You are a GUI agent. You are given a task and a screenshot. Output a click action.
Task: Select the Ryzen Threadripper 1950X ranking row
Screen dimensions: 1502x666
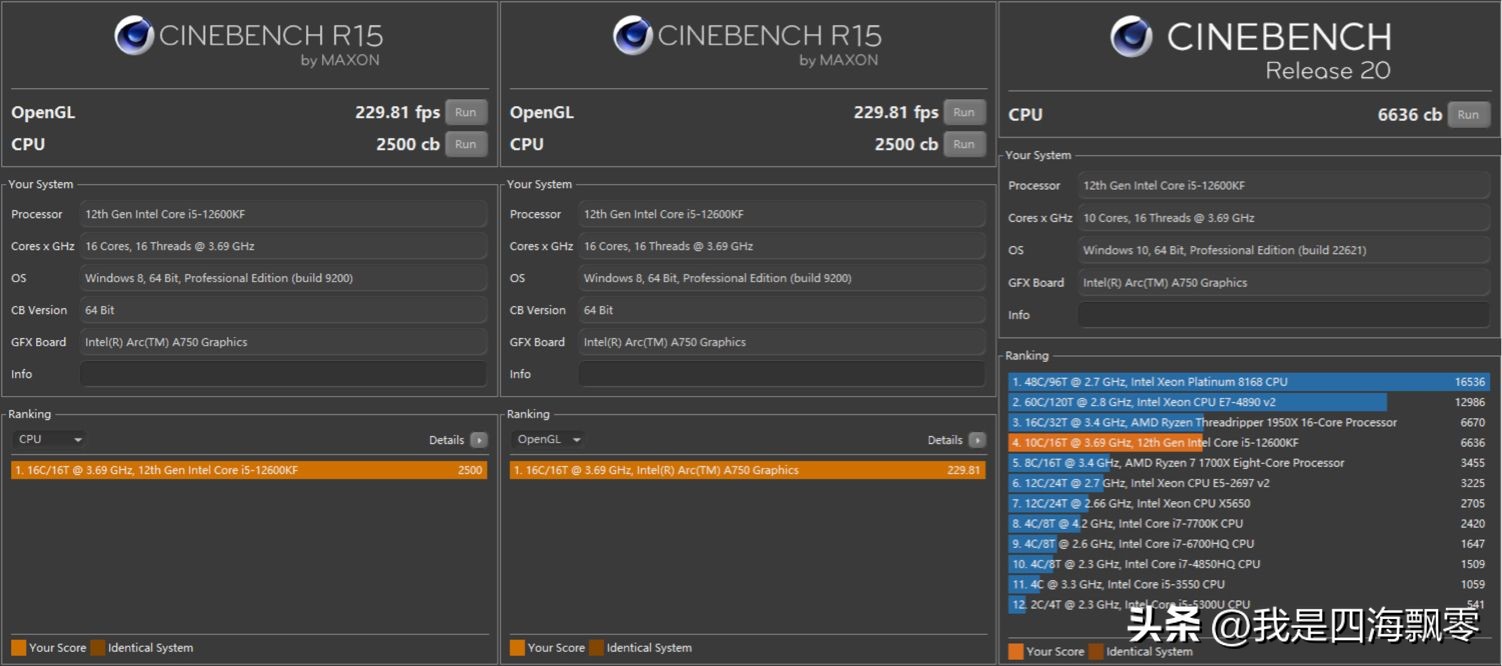click(x=1248, y=422)
